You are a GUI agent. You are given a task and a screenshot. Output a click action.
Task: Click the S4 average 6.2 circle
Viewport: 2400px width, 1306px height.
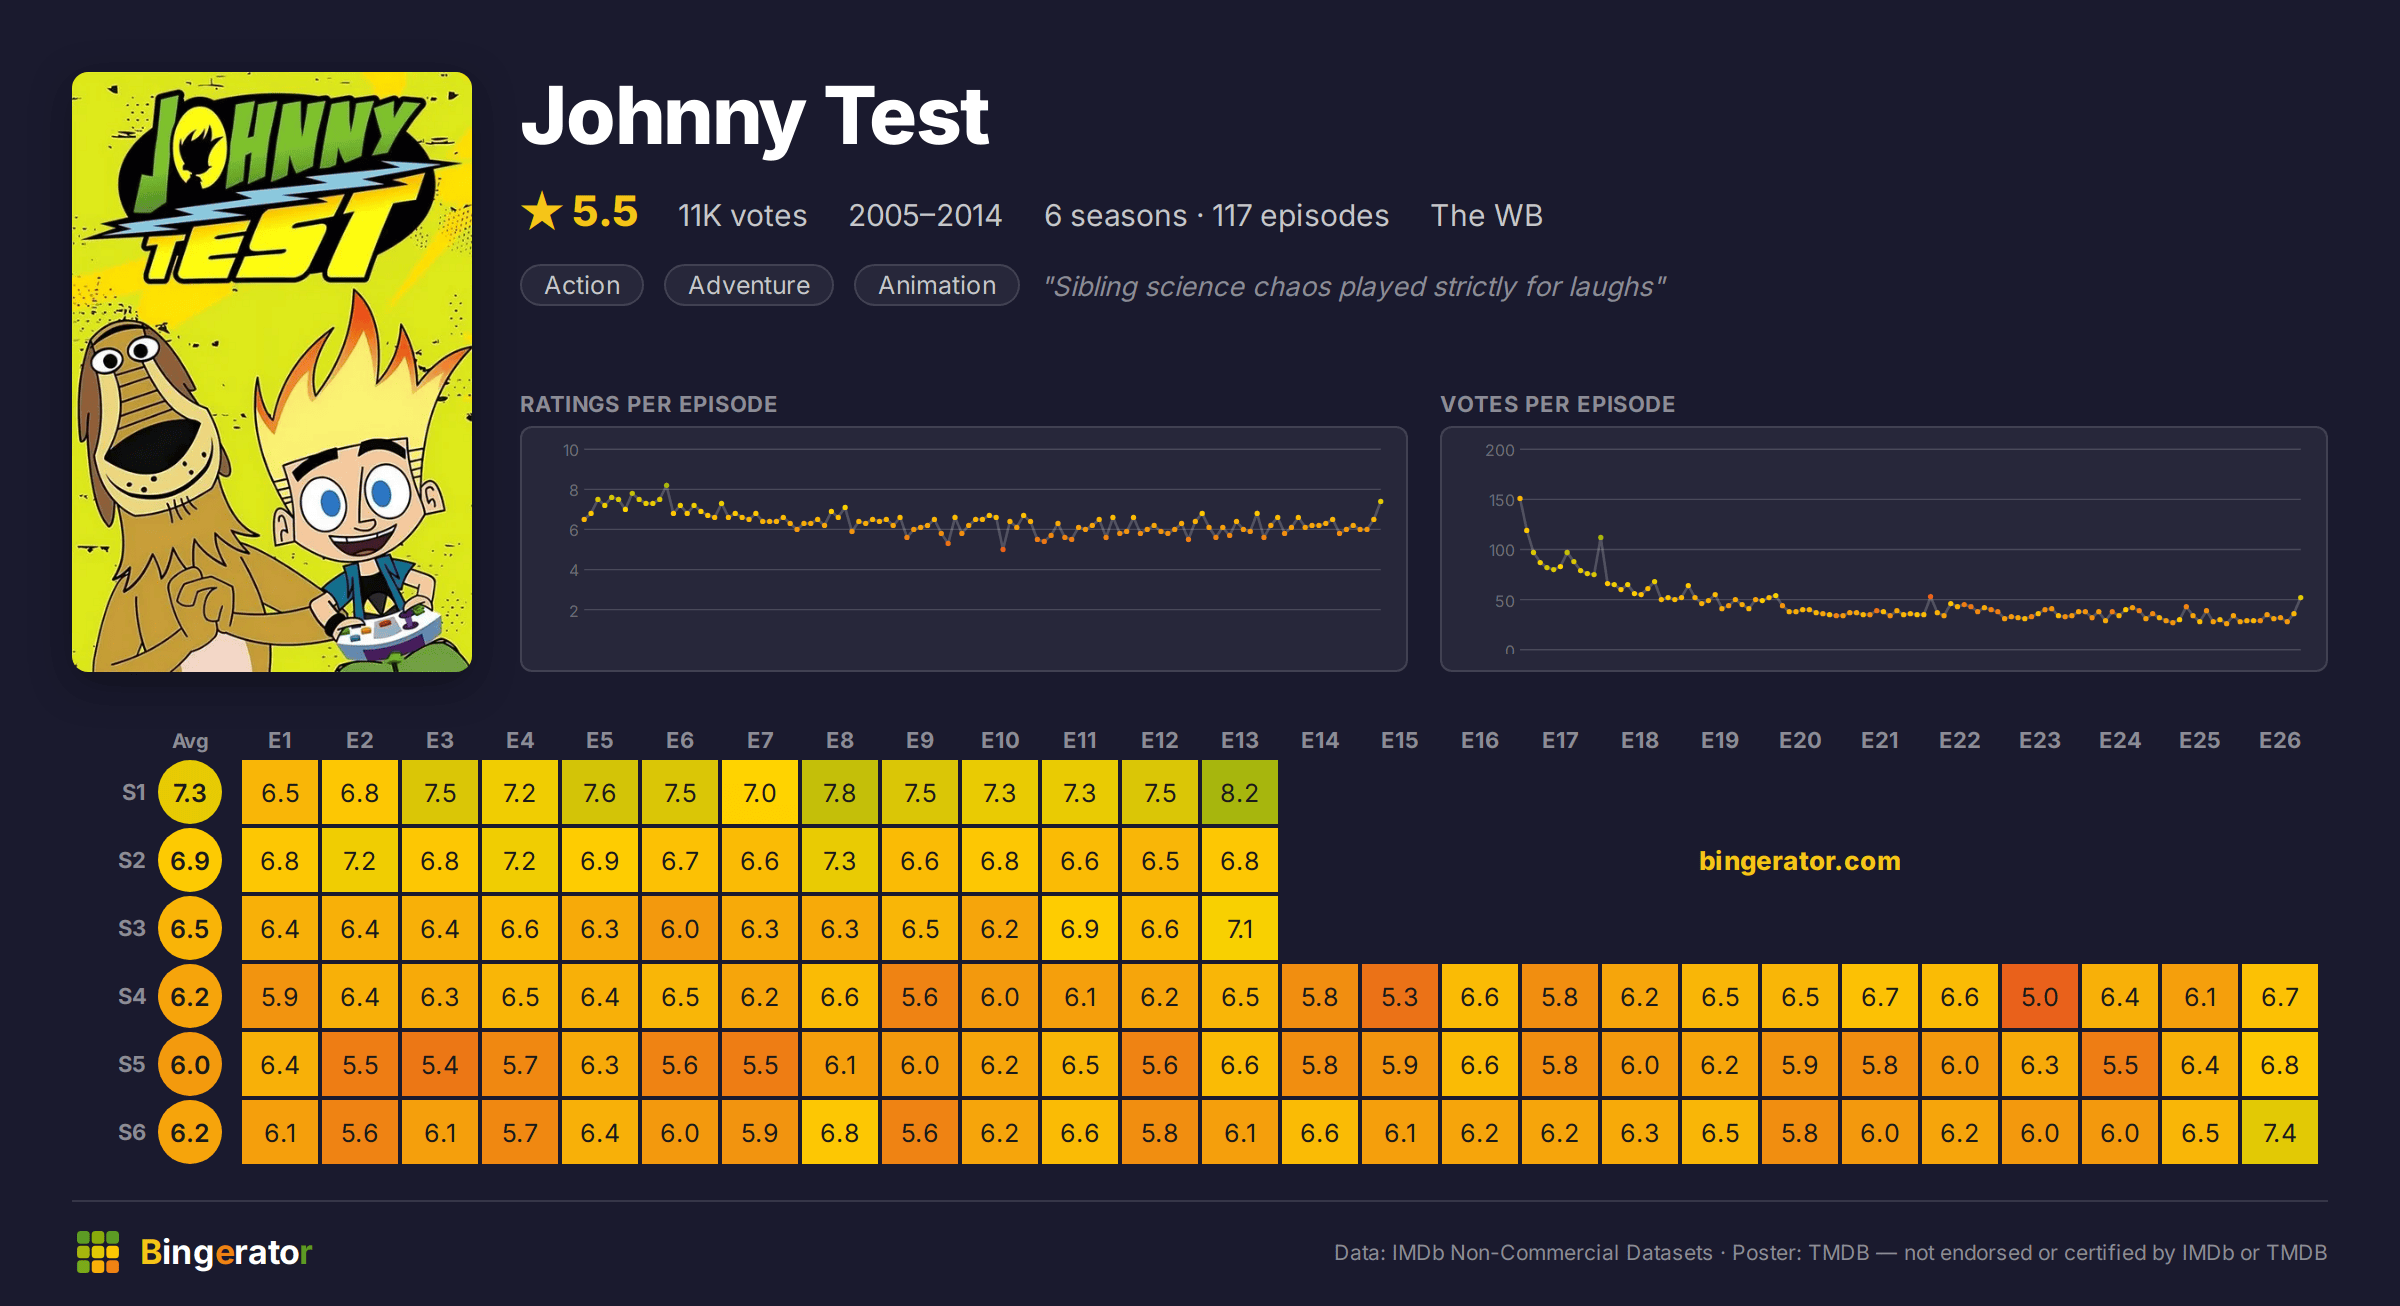[190, 997]
